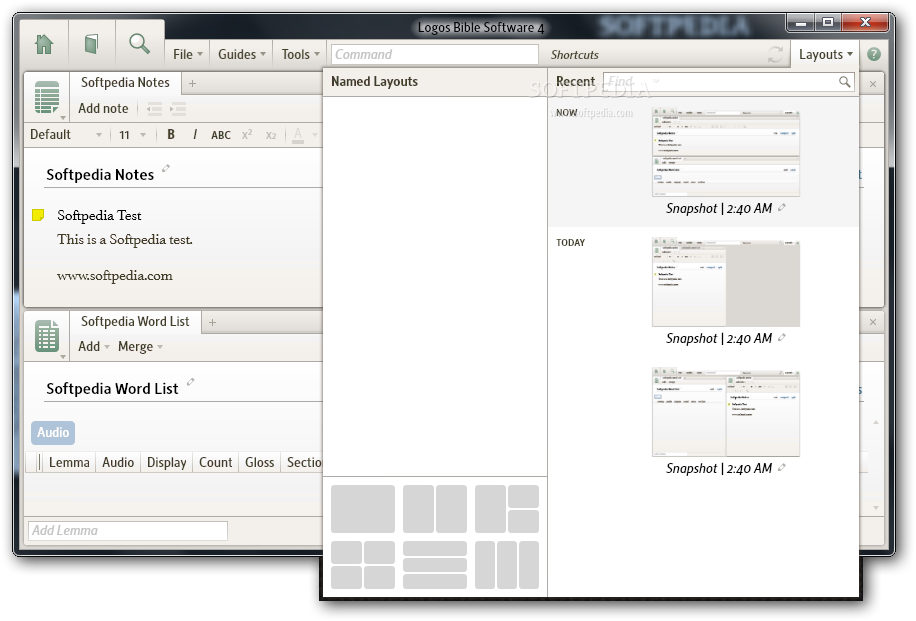916x621 pixels.
Task: Open Softpedia Notes panel menu icon
Action: pyautogui.click(x=47, y=98)
